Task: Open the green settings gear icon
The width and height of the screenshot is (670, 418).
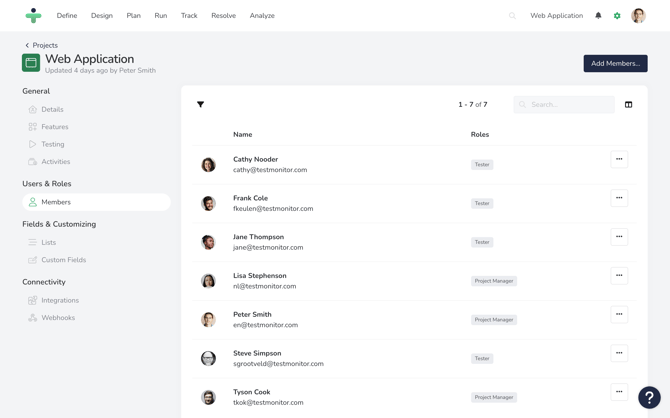Action: pos(617,16)
